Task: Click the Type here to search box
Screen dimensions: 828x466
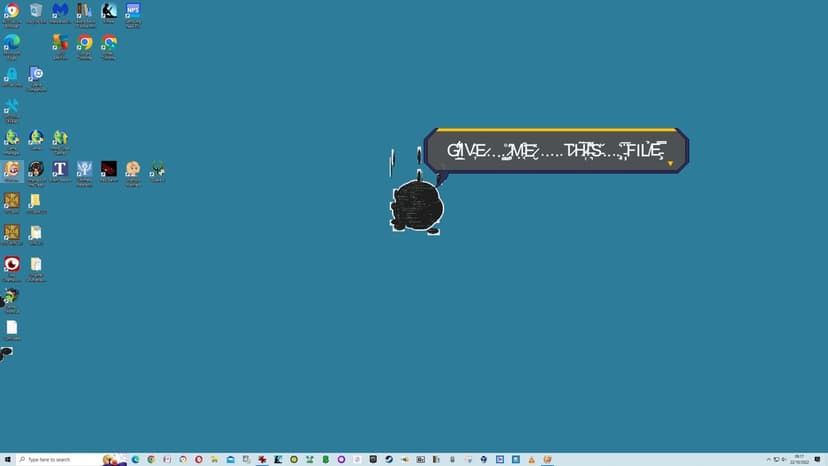Action: [x=61, y=460]
